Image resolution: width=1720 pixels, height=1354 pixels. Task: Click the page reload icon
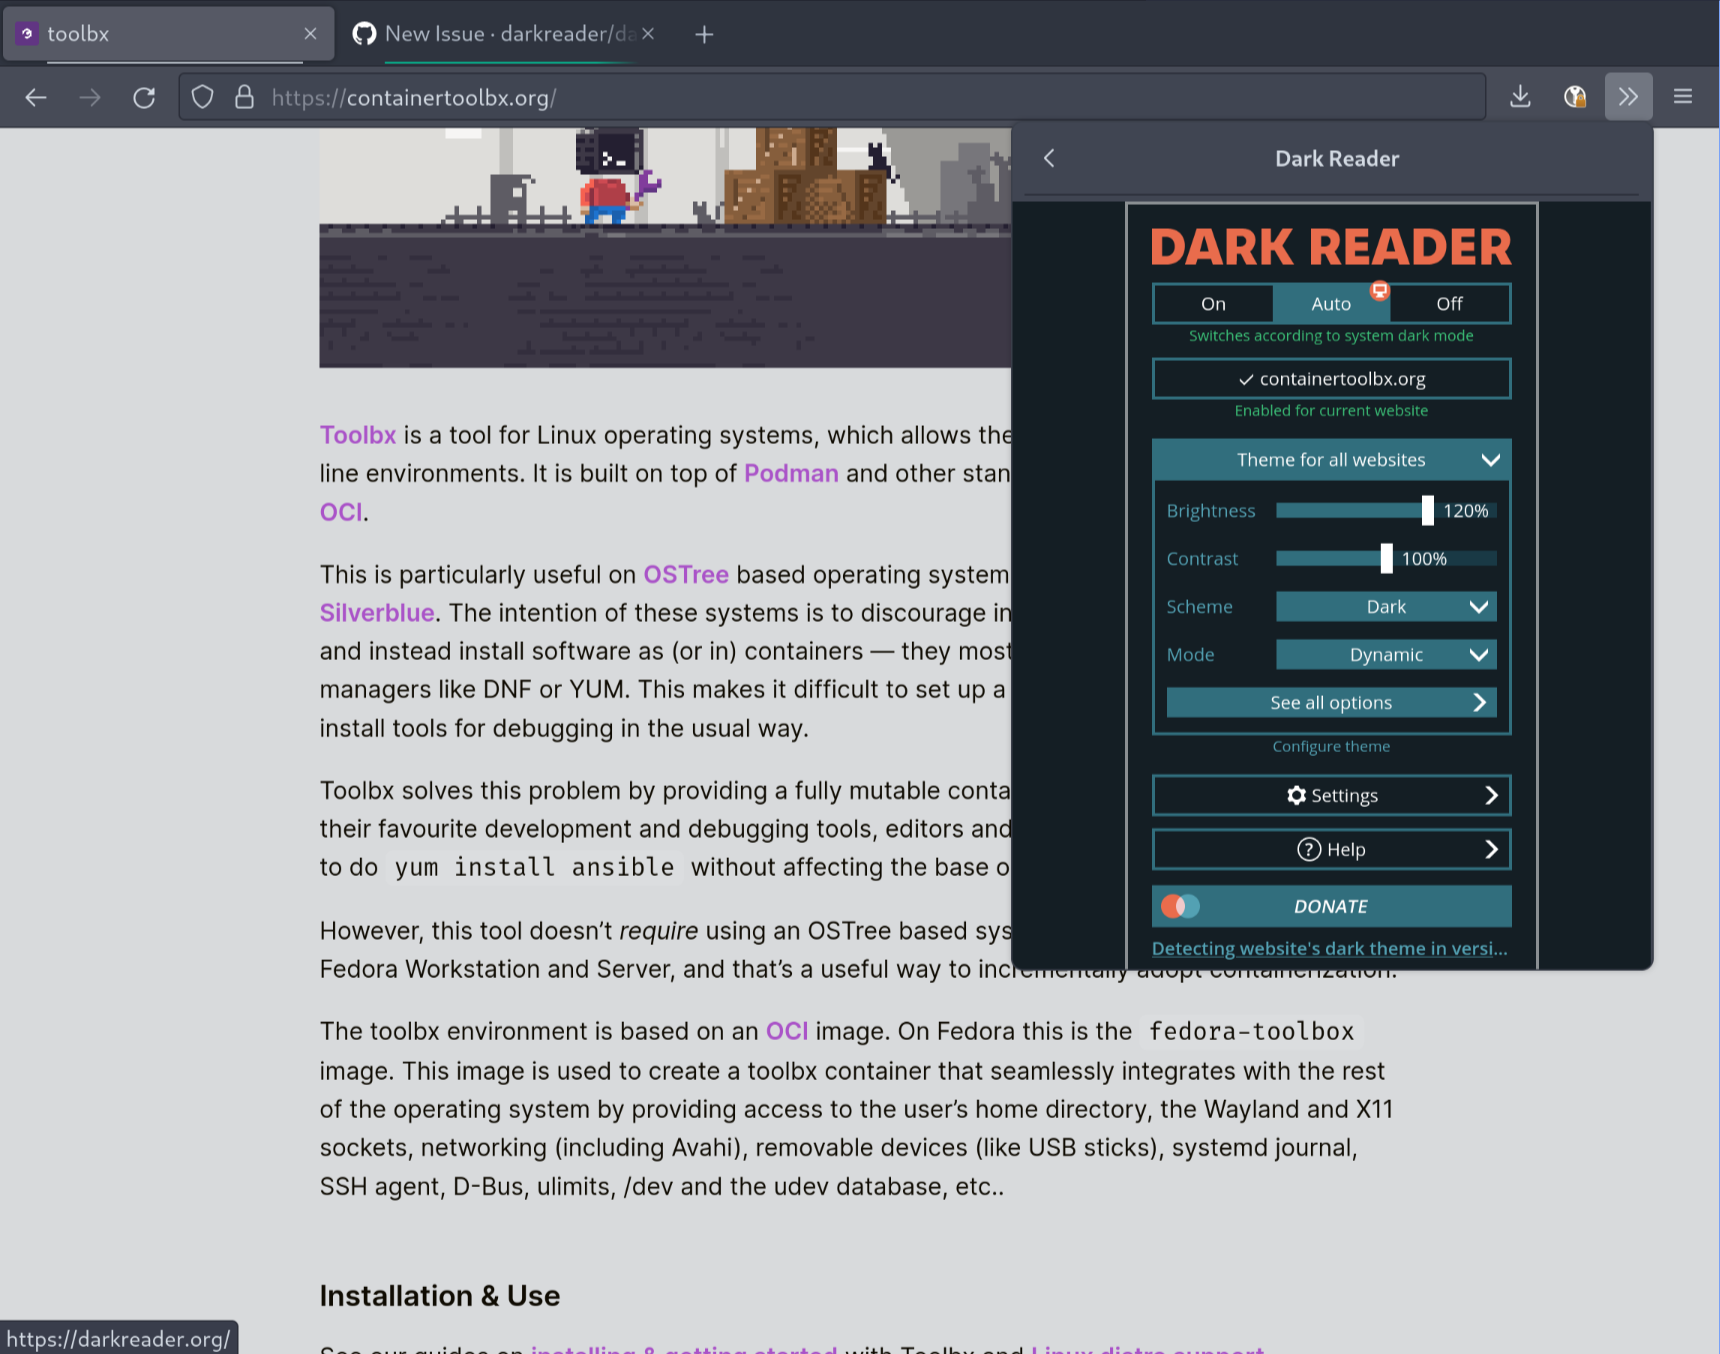coord(144,97)
